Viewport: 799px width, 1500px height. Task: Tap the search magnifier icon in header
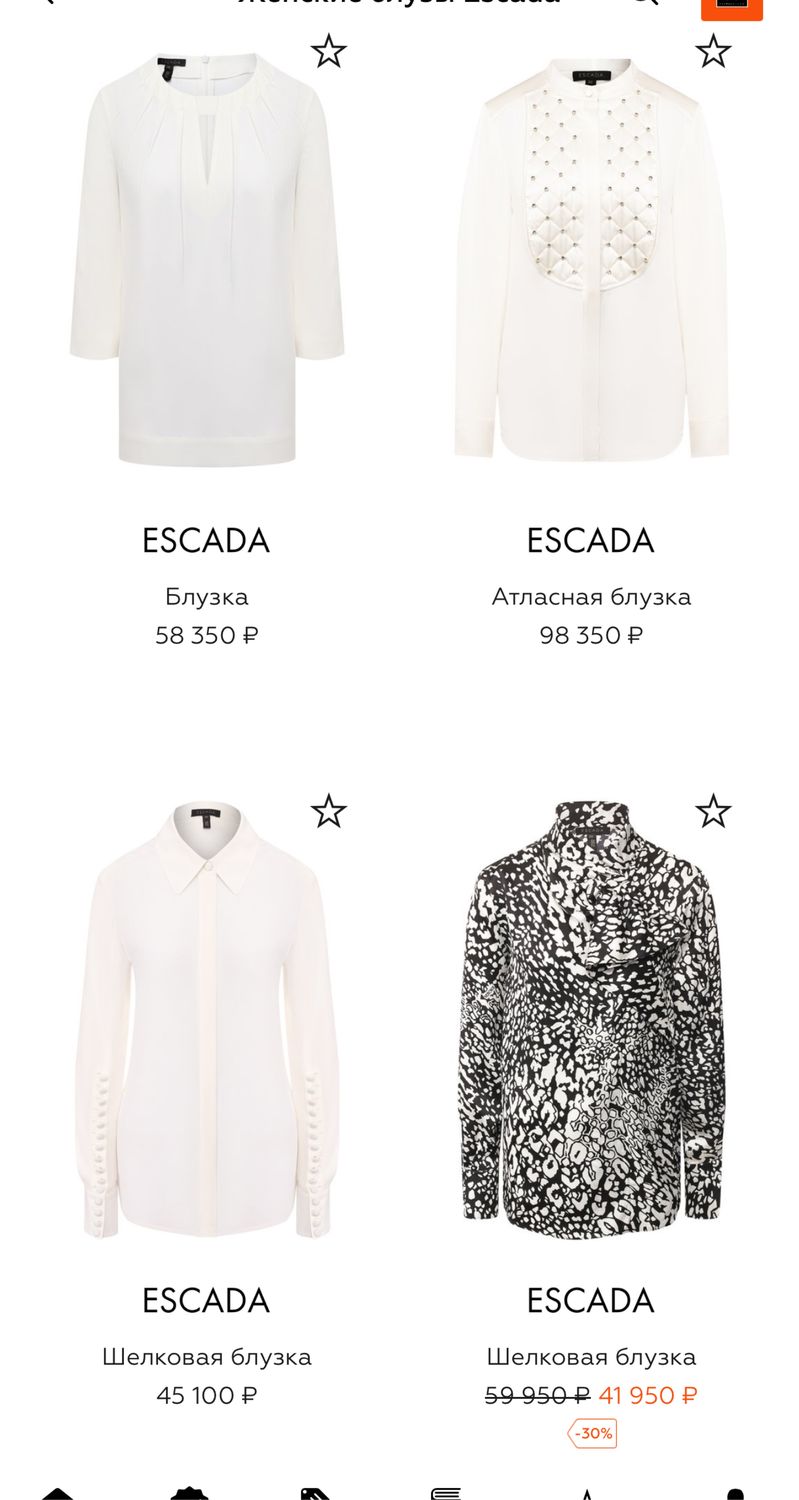tap(645, 3)
